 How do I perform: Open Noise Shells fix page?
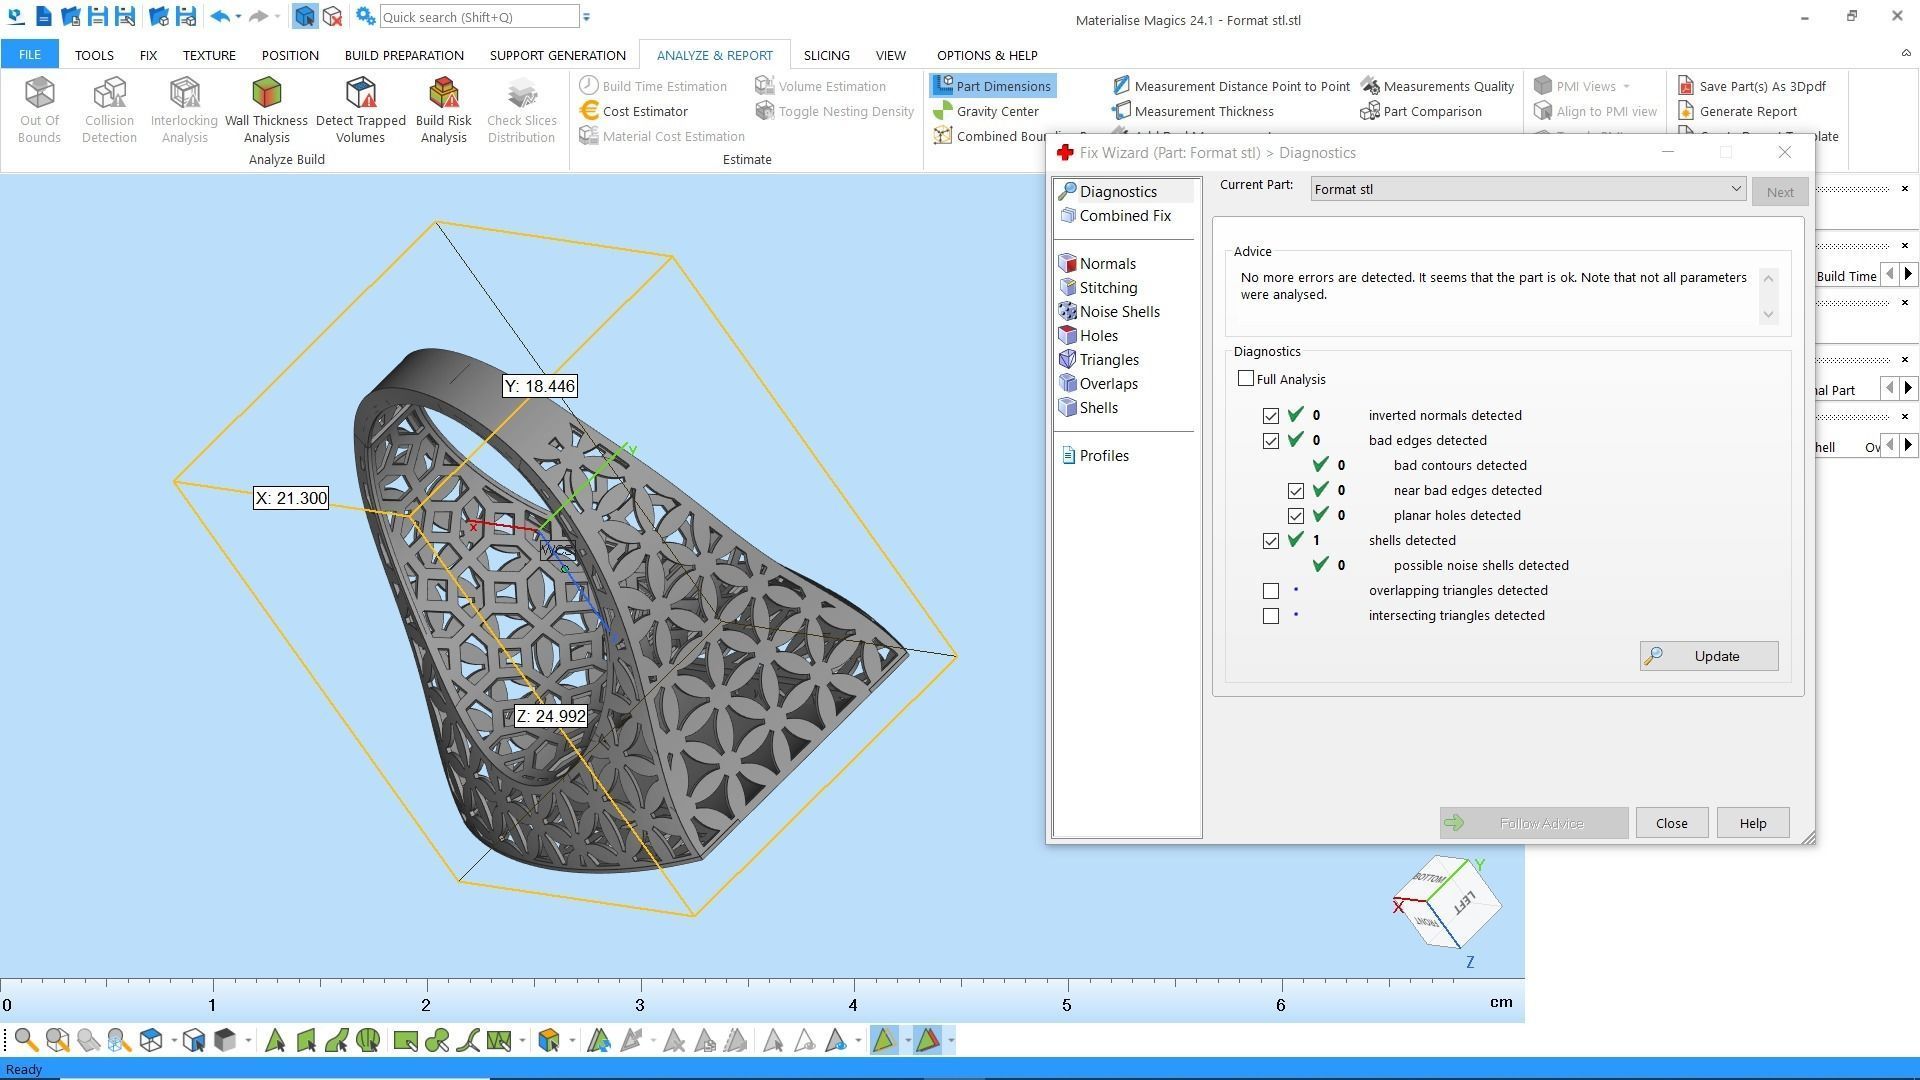coord(1118,312)
